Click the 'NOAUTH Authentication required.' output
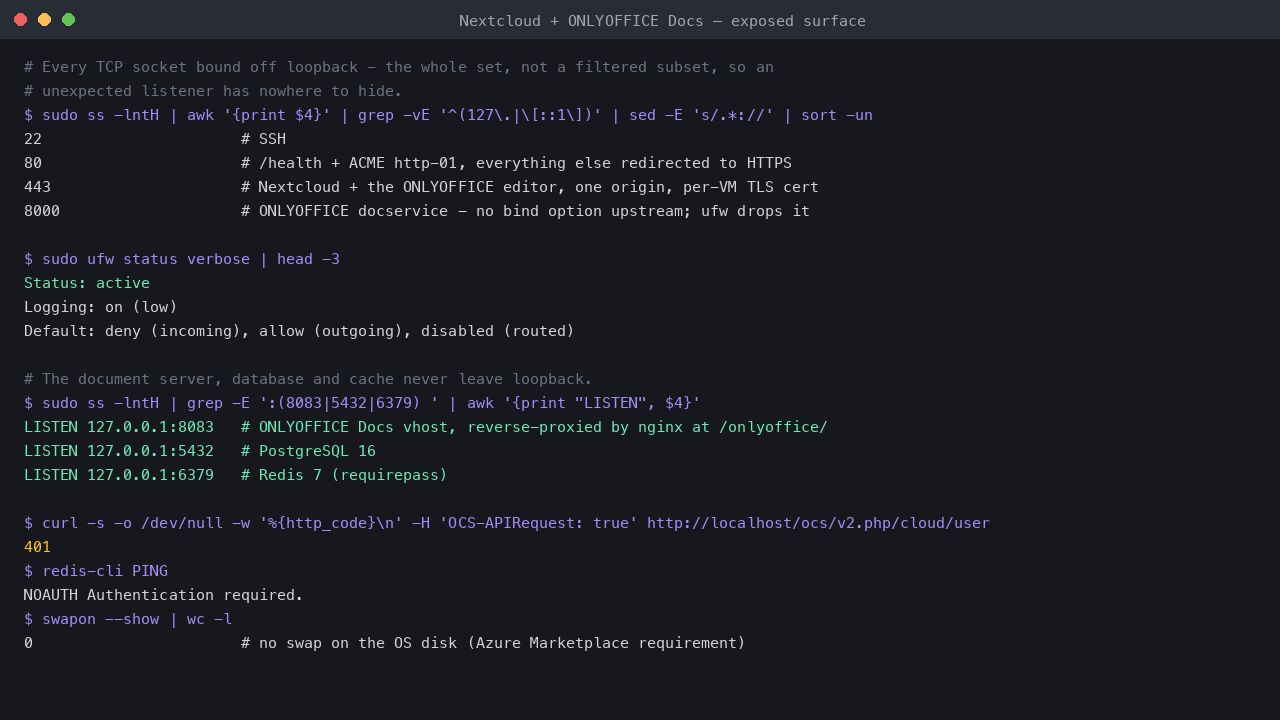1280x720 pixels. click(164, 595)
